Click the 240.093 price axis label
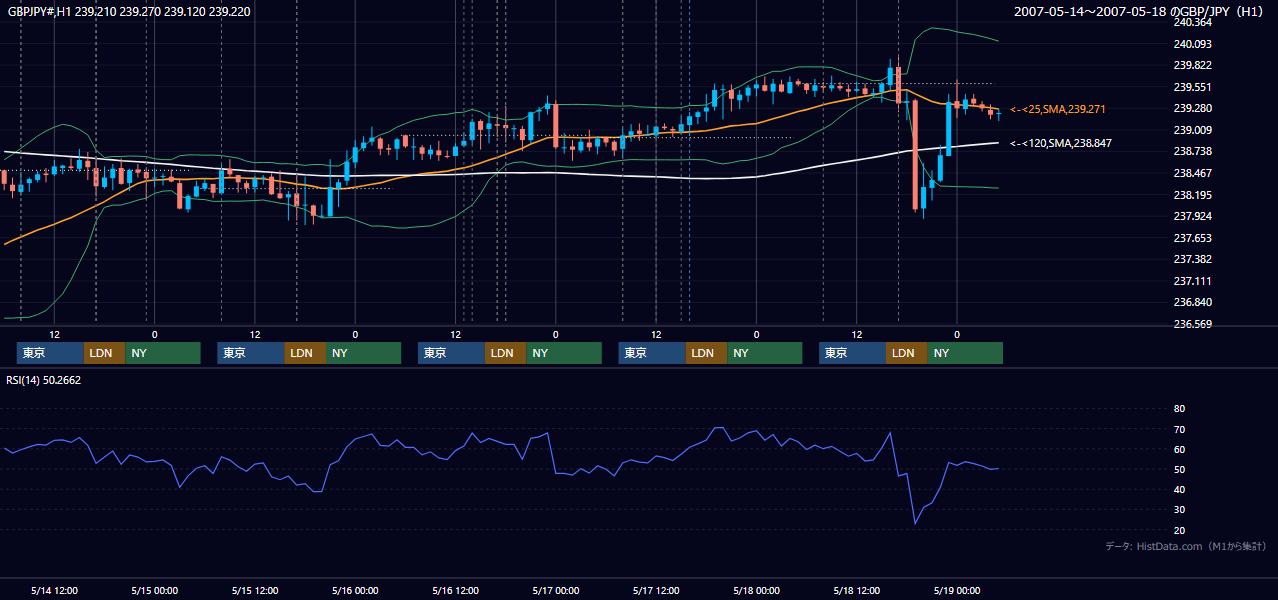Image resolution: width=1278 pixels, height=600 pixels. pyautogui.click(x=1192, y=44)
